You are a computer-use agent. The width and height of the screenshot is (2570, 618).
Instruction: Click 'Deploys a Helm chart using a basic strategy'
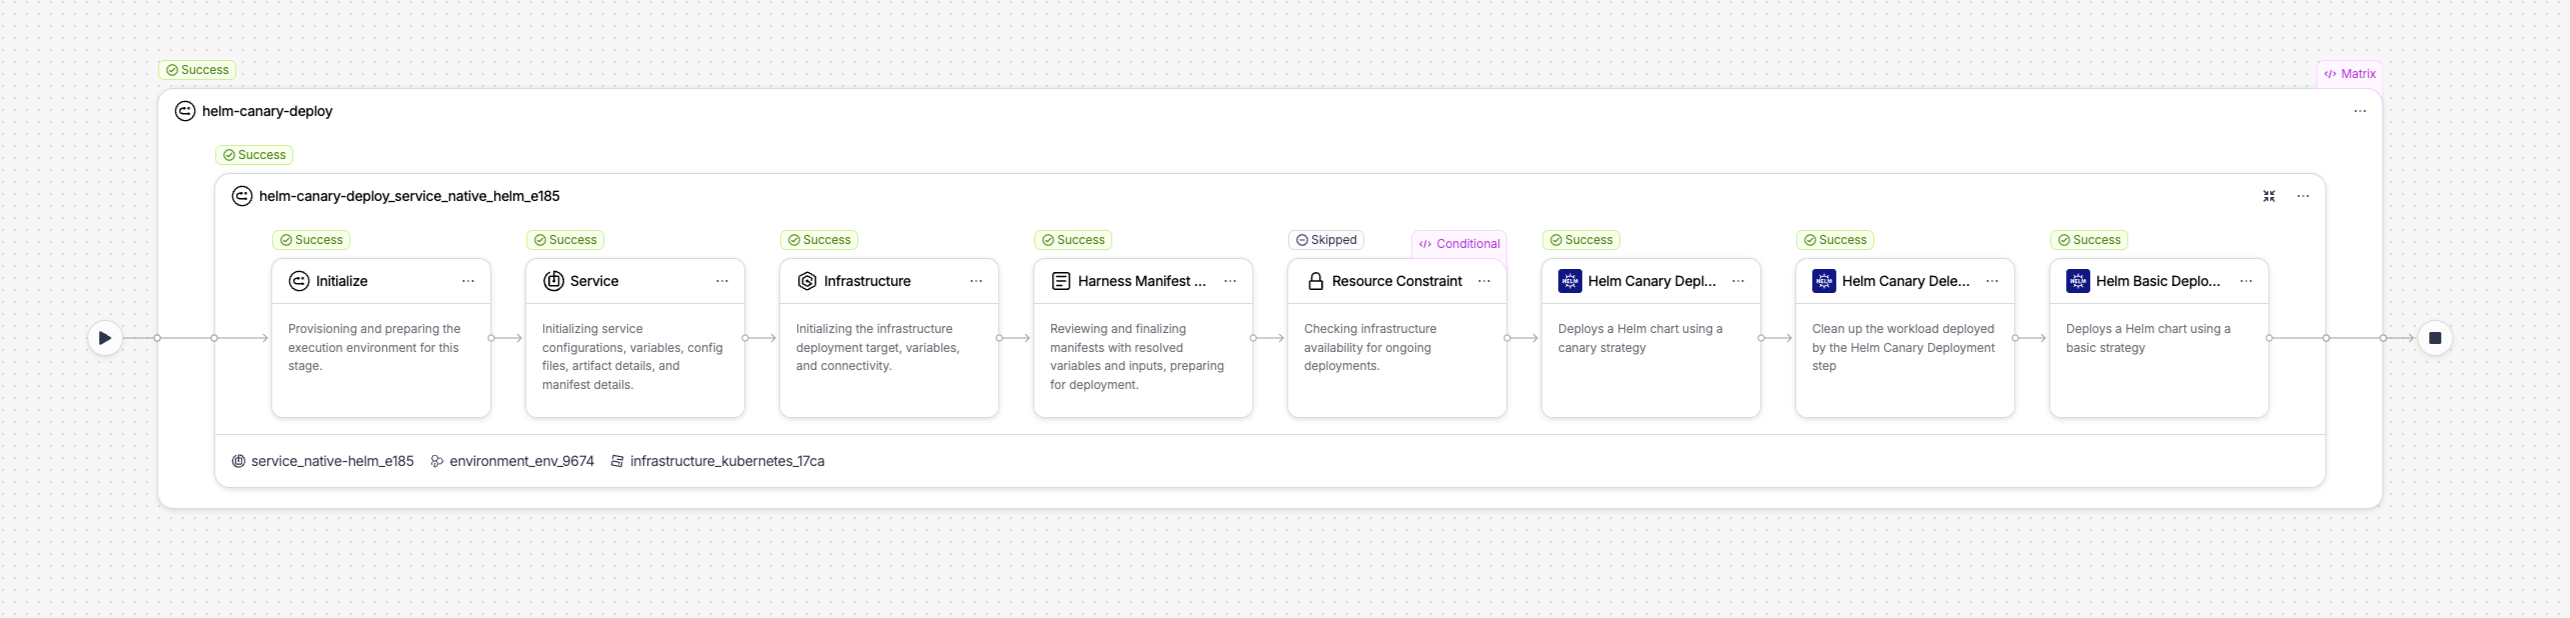(x=2148, y=338)
